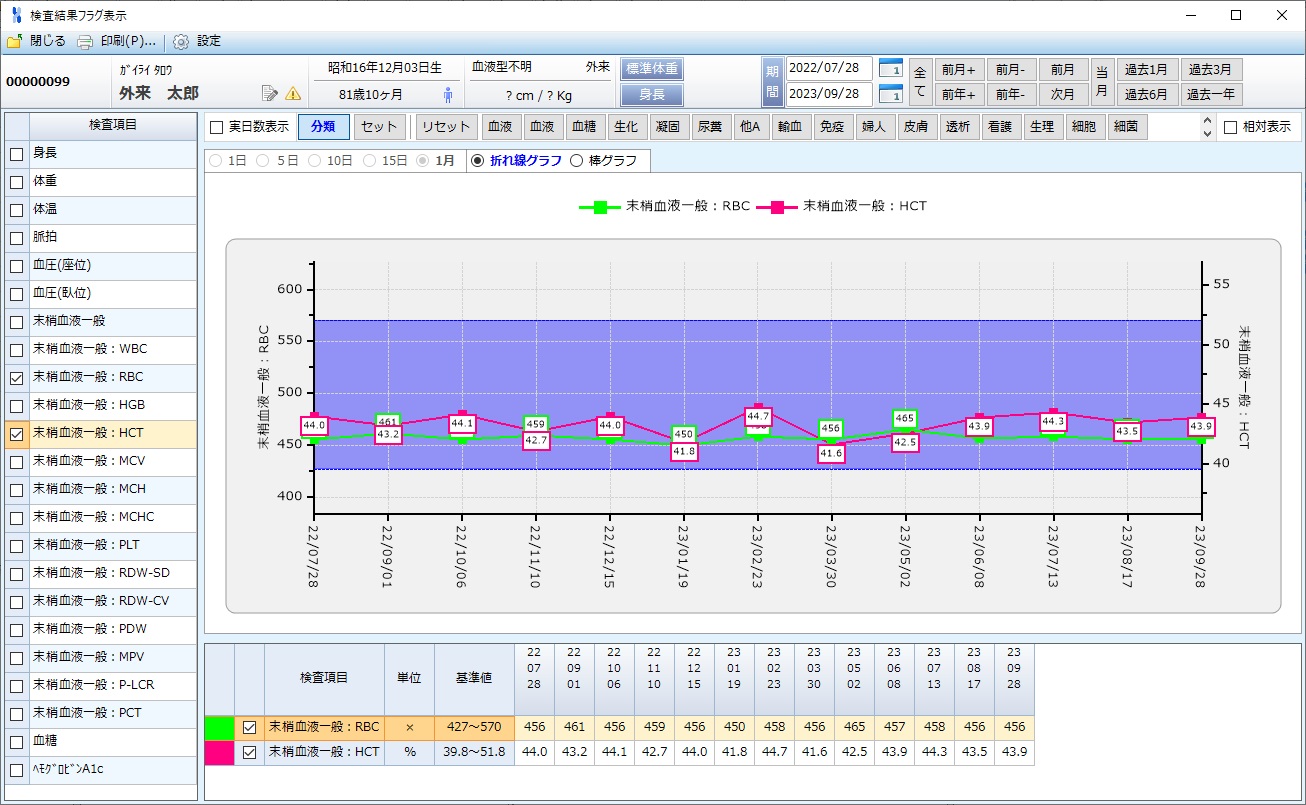This screenshot has height=805, width=1306.
Task: Click the patient memo edit icon
Action: tap(269, 93)
